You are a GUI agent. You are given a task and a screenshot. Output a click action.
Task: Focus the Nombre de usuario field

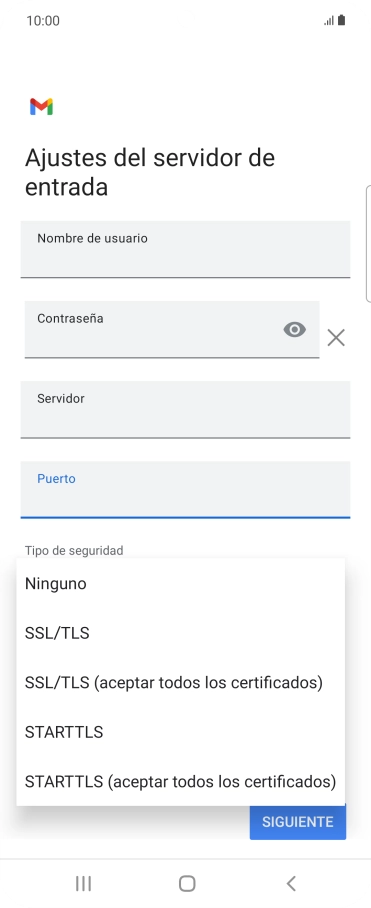pos(185,250)
